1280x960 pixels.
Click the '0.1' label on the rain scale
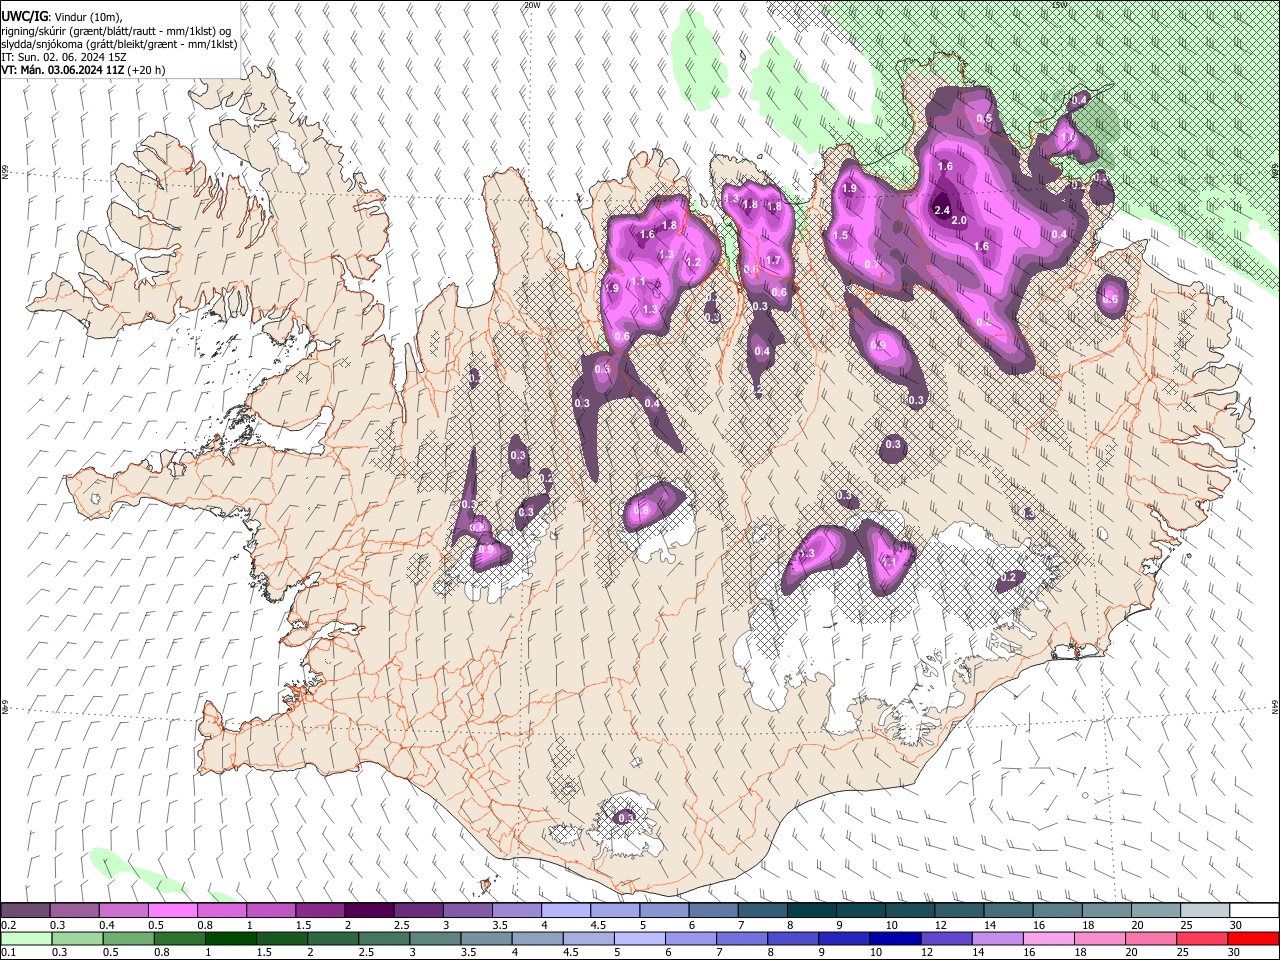click(8, 953)
